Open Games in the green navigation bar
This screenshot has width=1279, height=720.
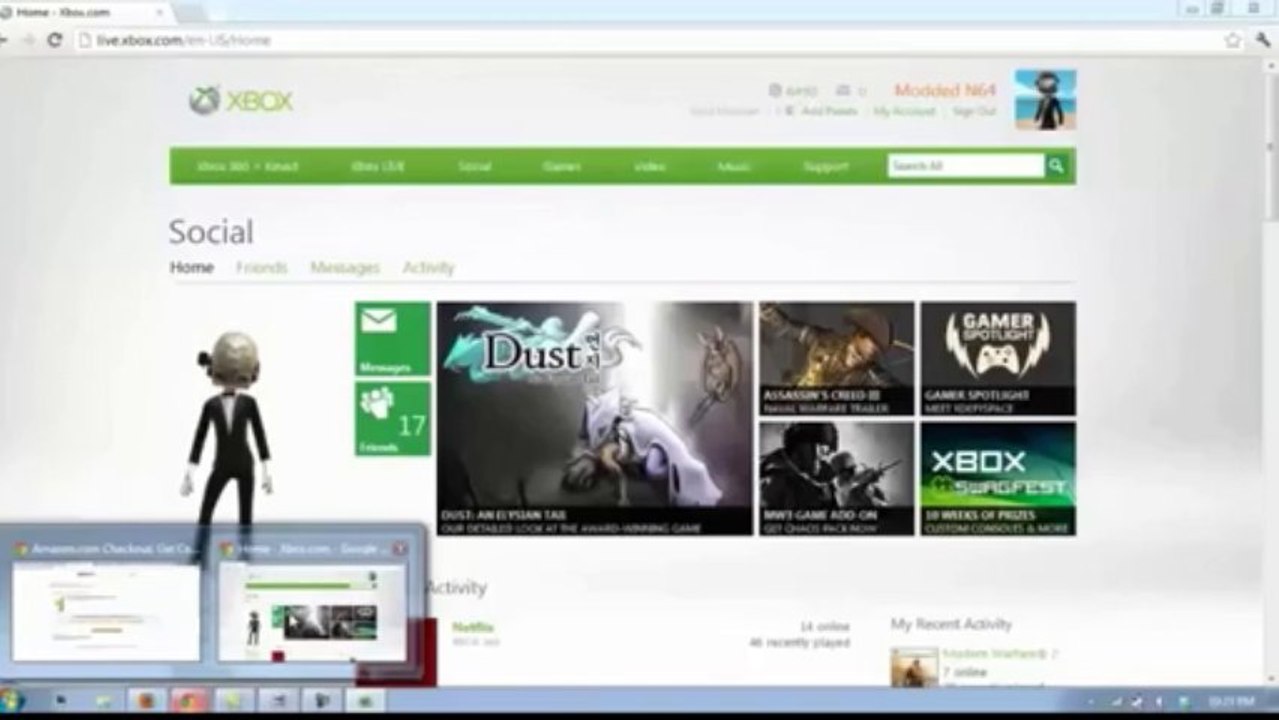(561, 166)
